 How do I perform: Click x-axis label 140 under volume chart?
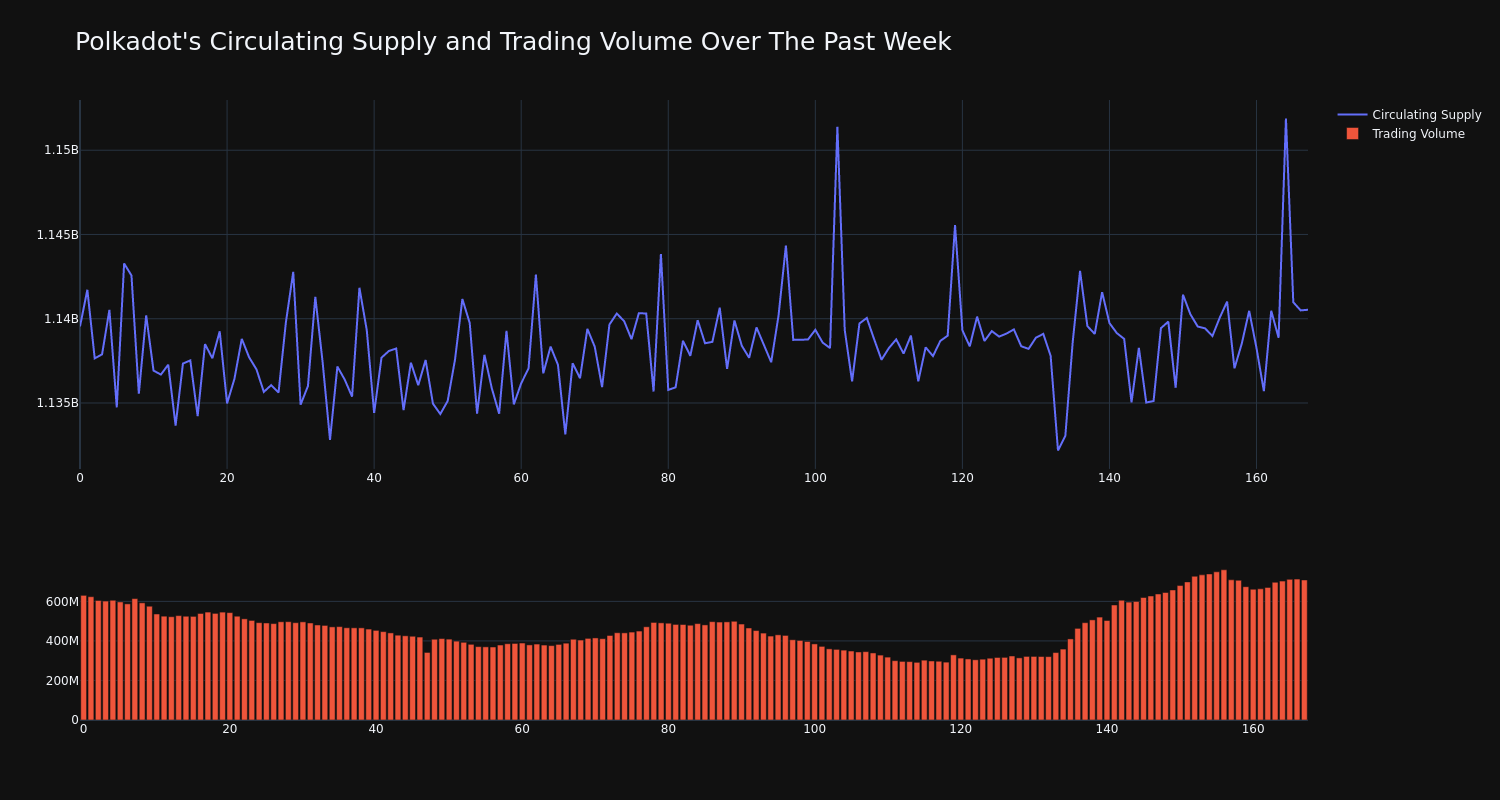[x=1107, y=729]
